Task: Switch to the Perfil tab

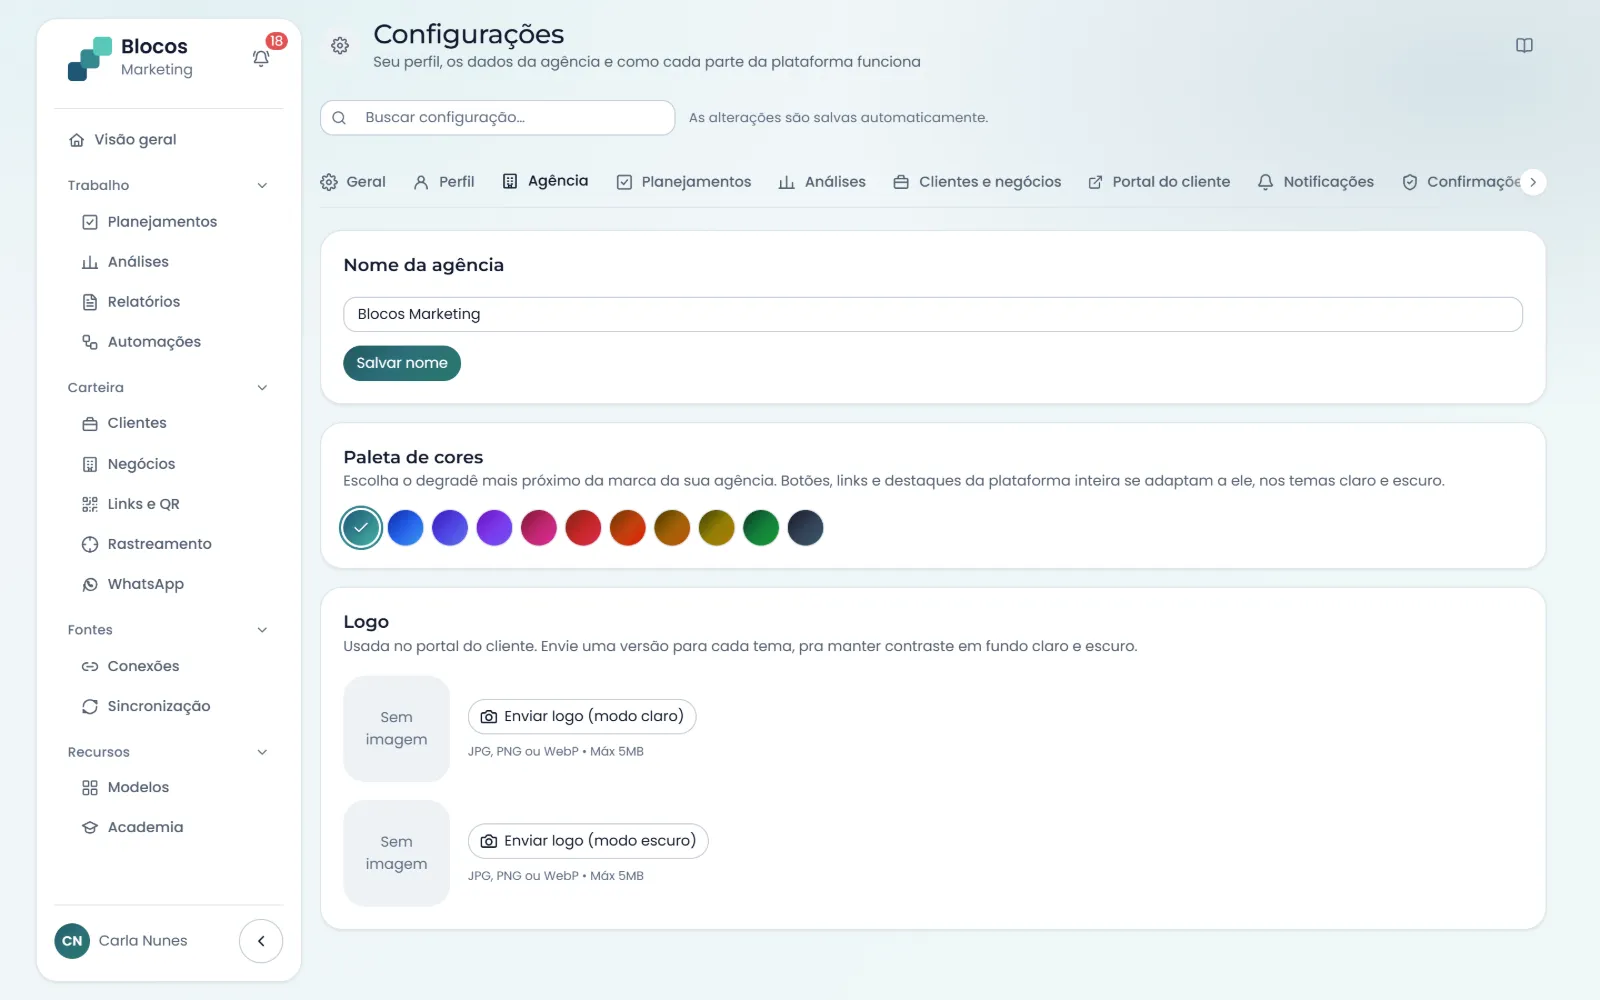Action: 444,182
